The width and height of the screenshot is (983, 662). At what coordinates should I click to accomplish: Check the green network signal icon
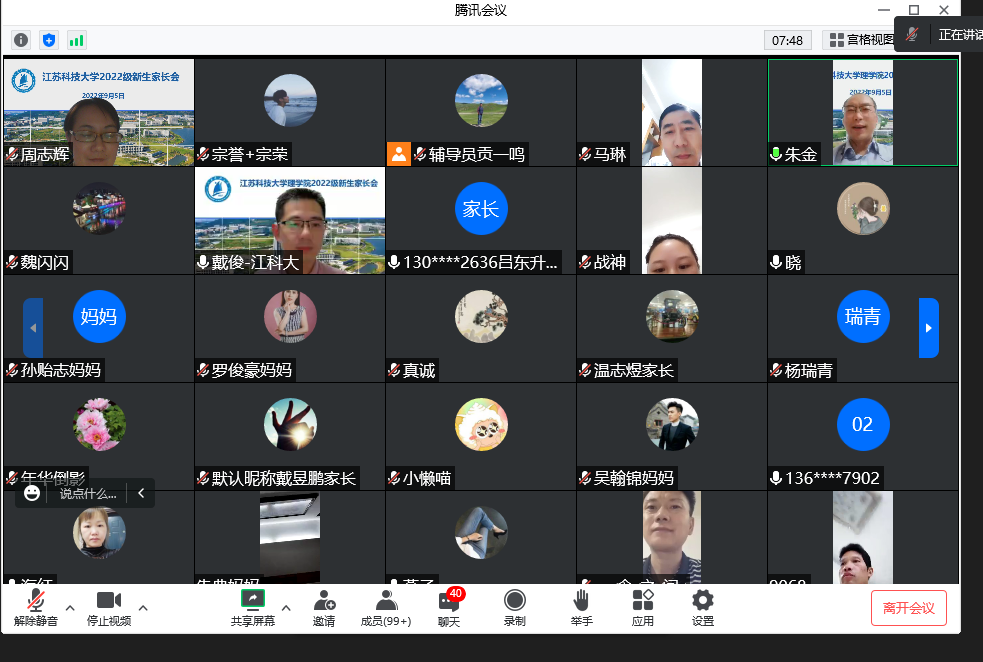tap(77, 40)
